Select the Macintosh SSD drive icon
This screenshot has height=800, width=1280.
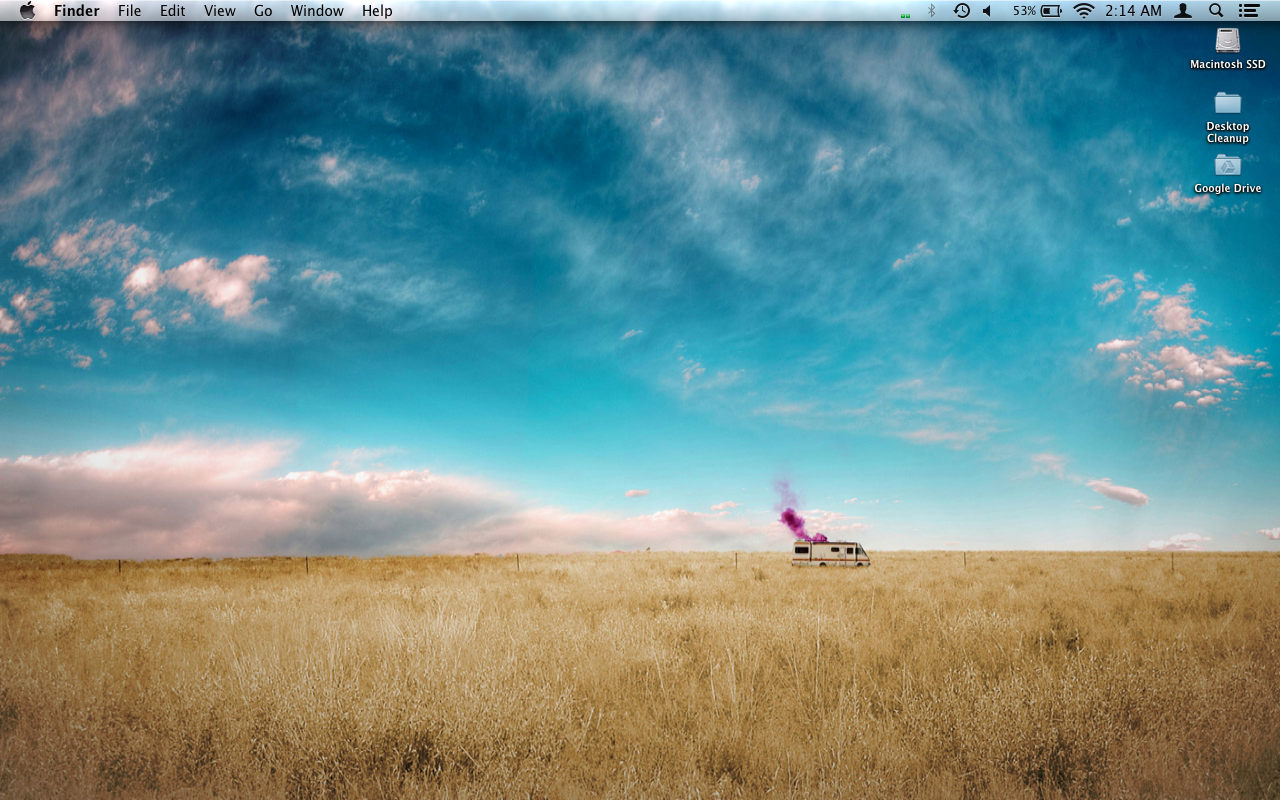[1228, 40]
